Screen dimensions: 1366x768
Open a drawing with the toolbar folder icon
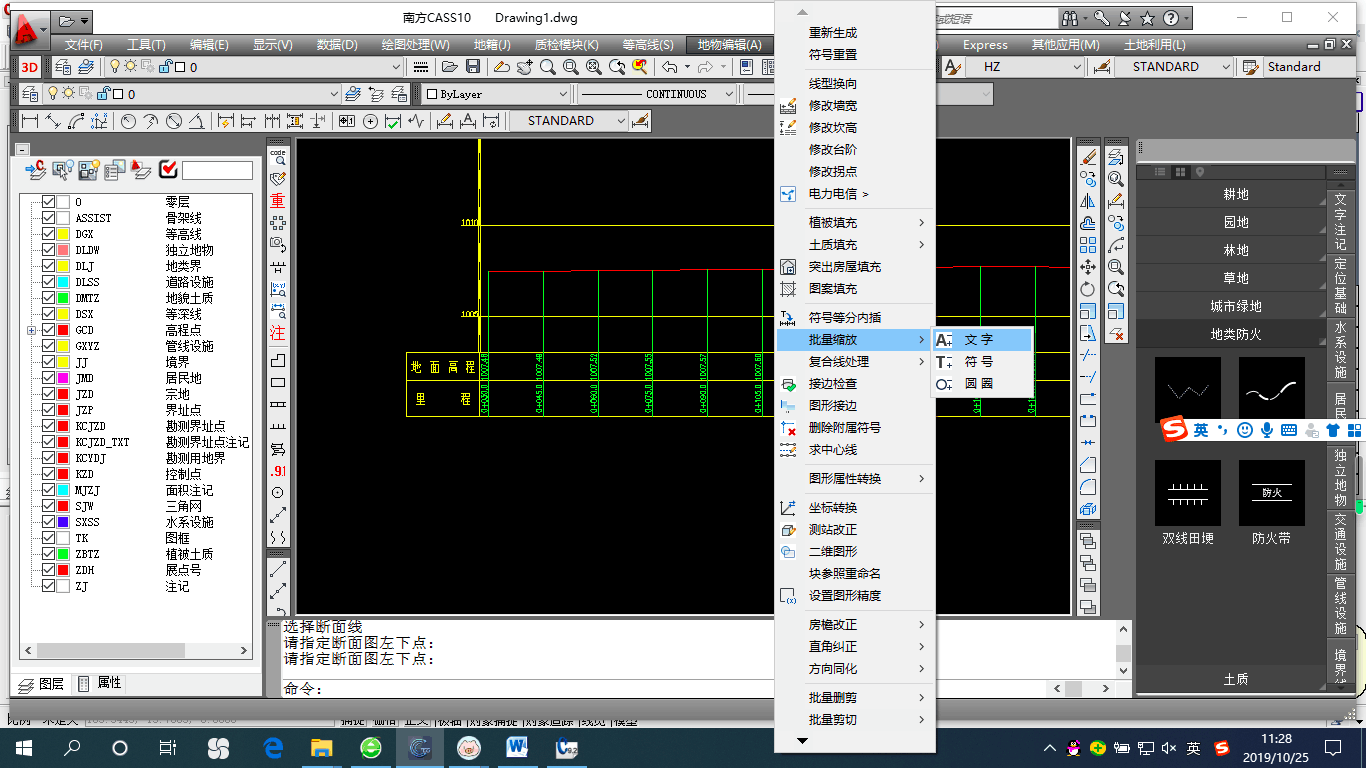pos(450,67)
